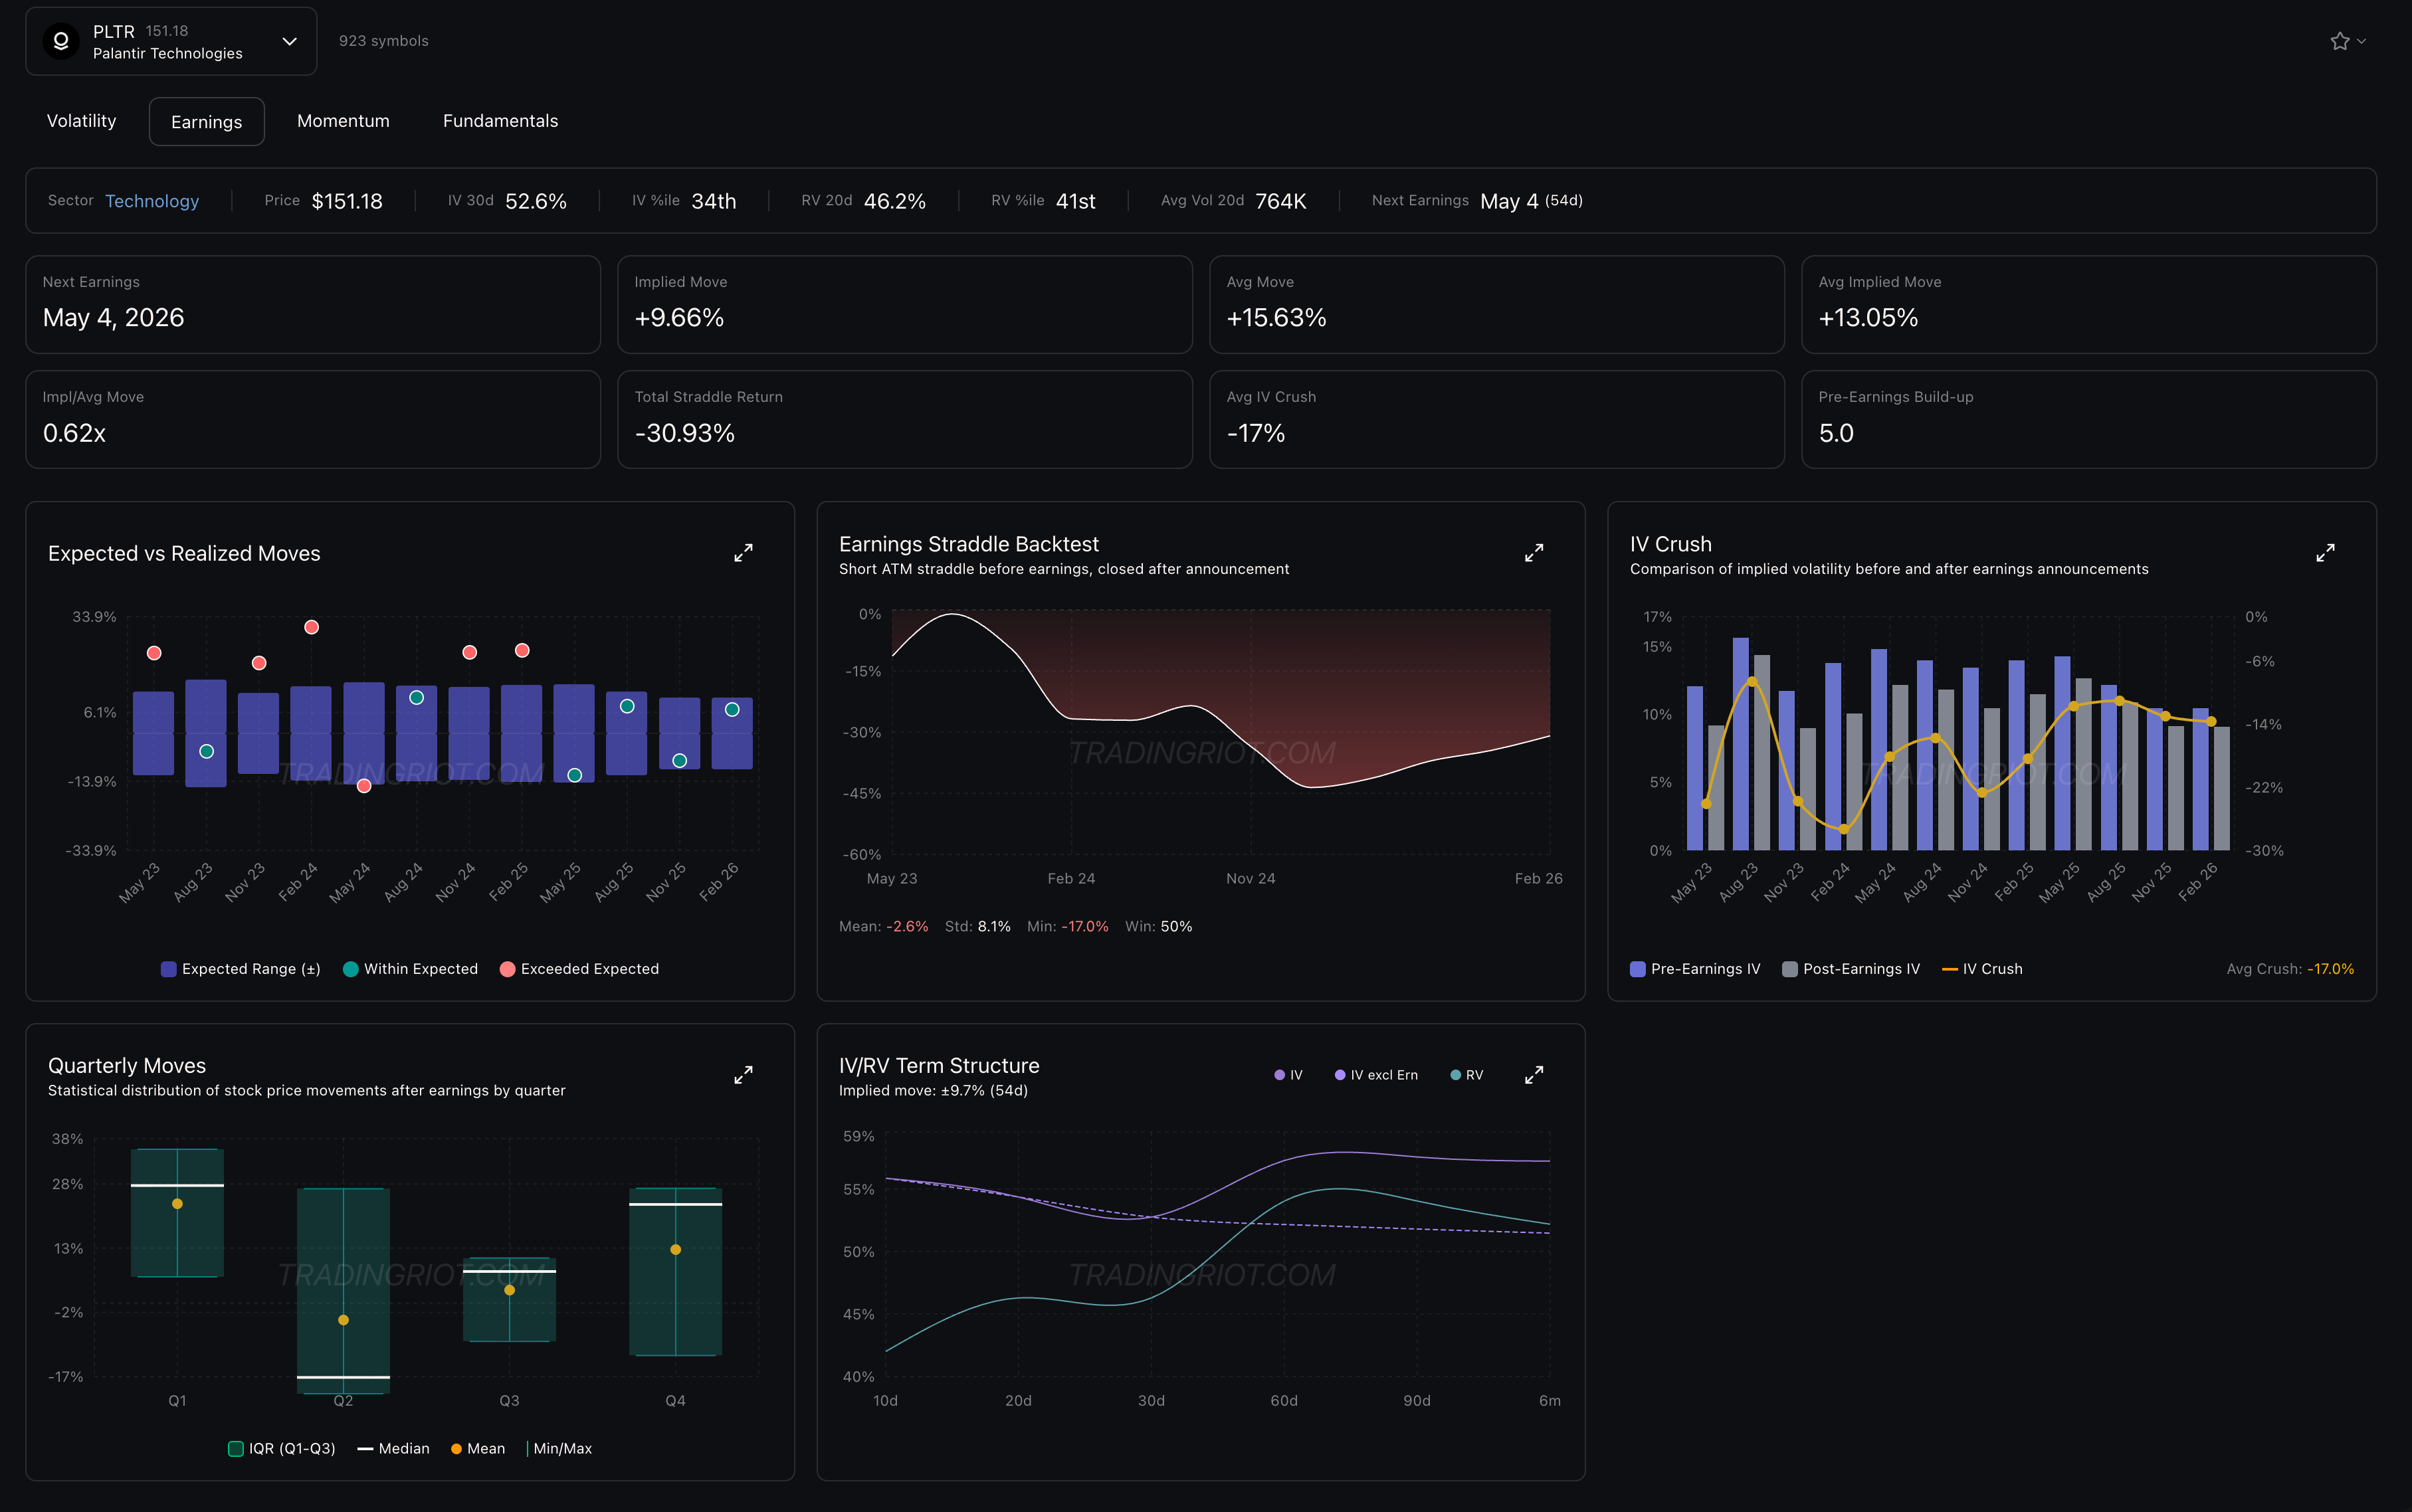Expand the IV Crush chart
Image resolution: width=2412 pixels, height=1512 pixels.
point(2325,553)
